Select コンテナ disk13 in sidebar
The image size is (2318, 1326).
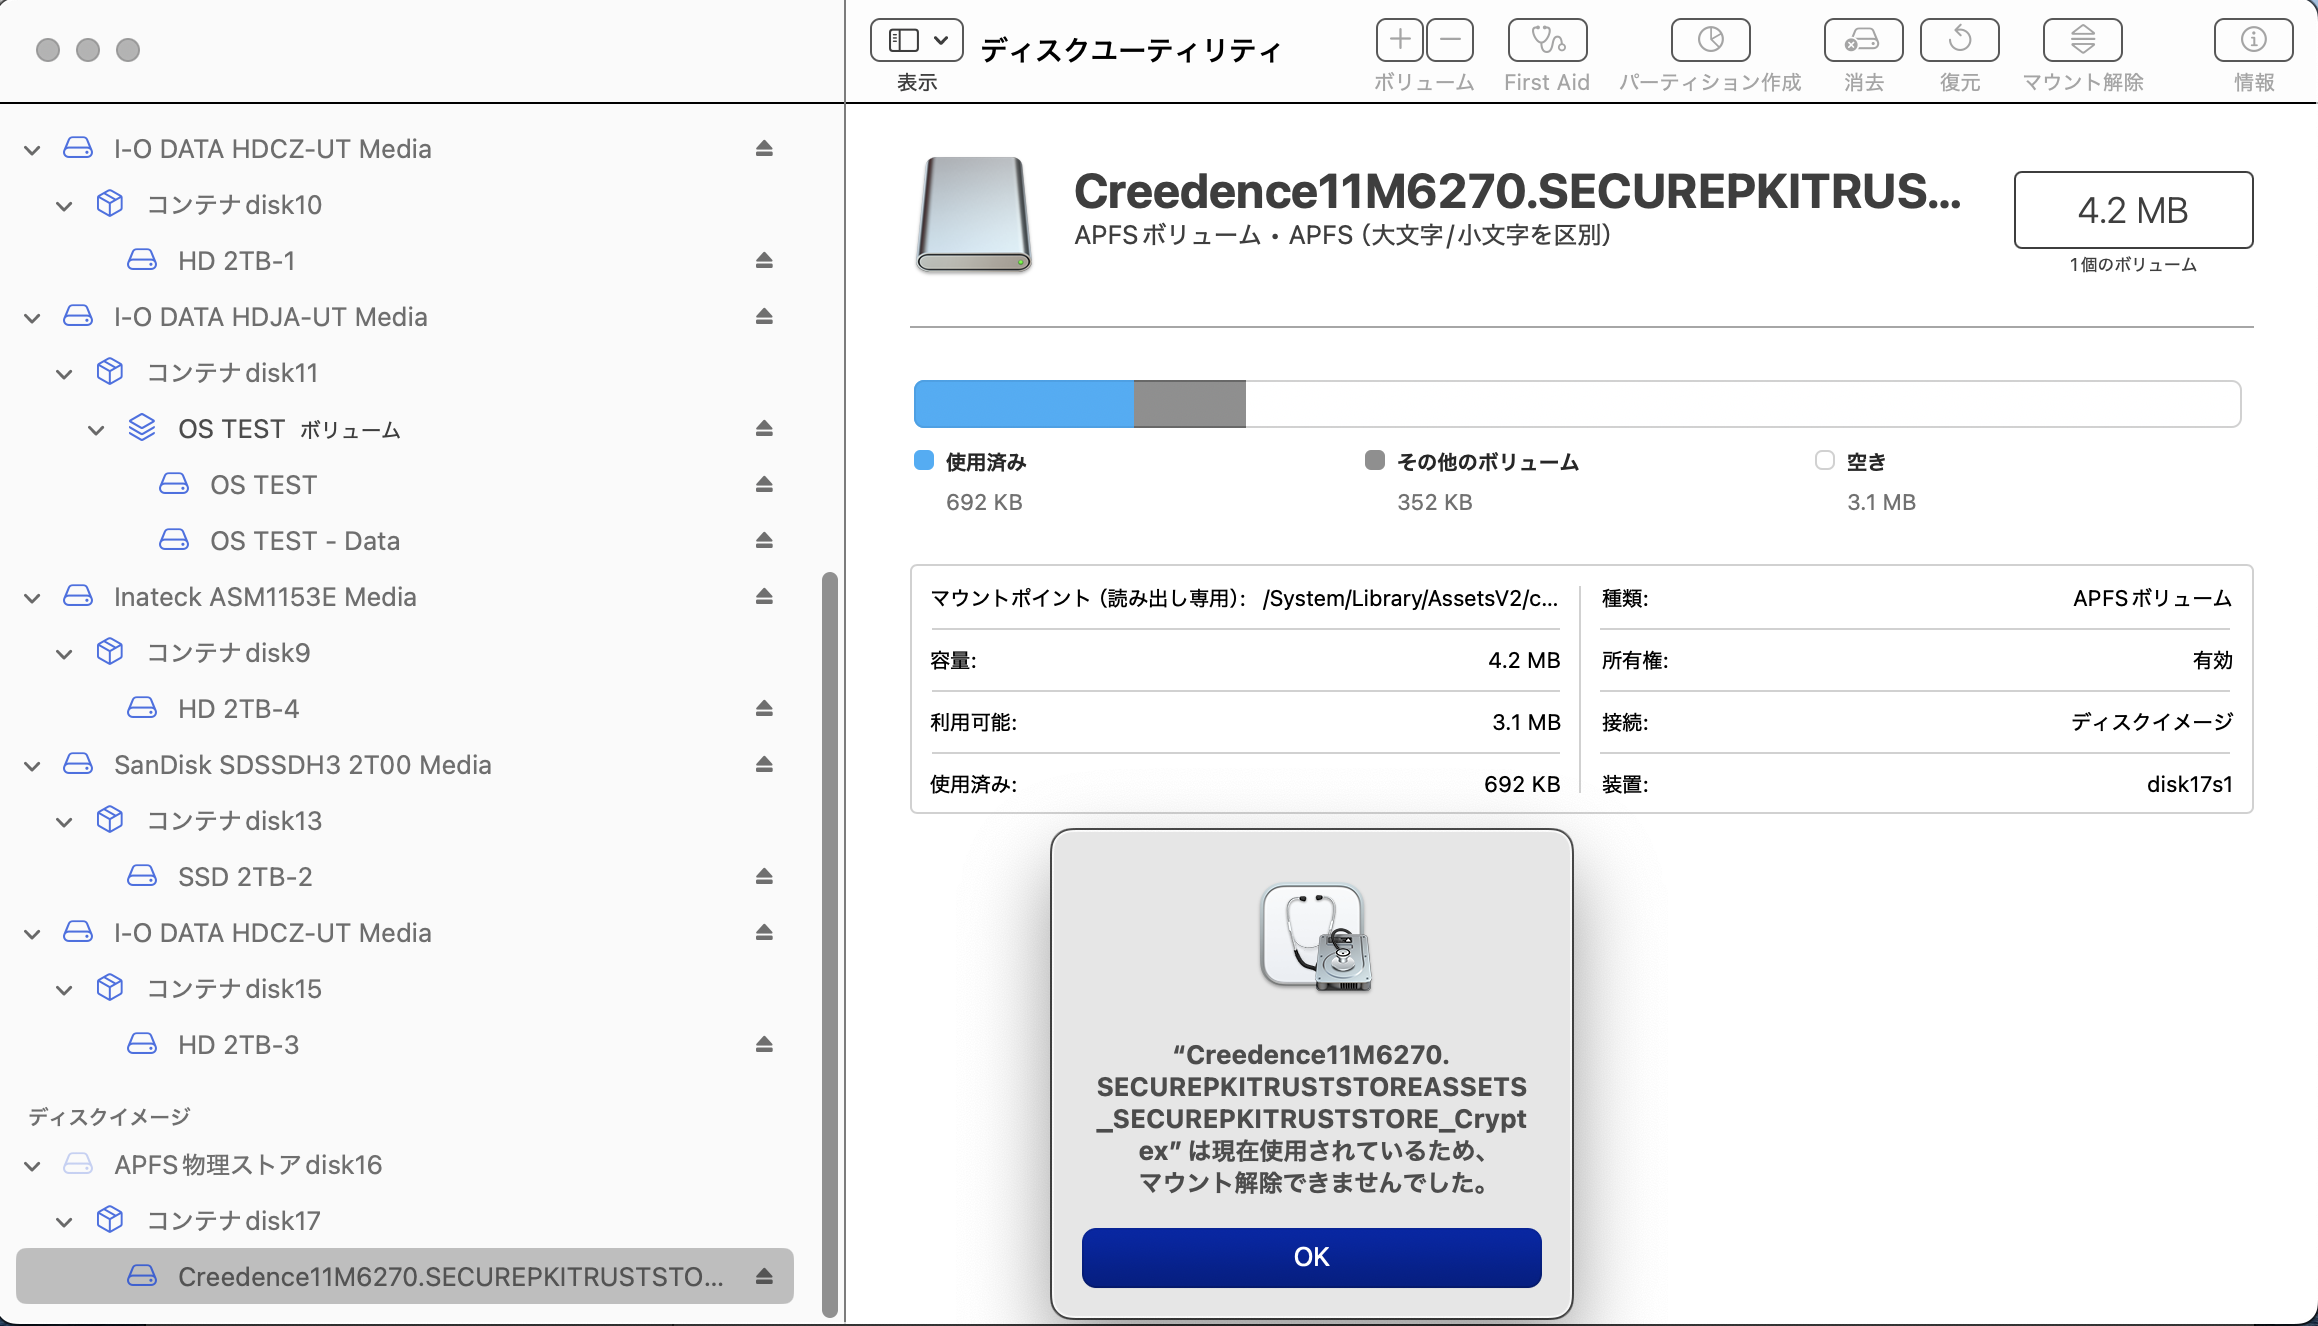click(234, 821)
